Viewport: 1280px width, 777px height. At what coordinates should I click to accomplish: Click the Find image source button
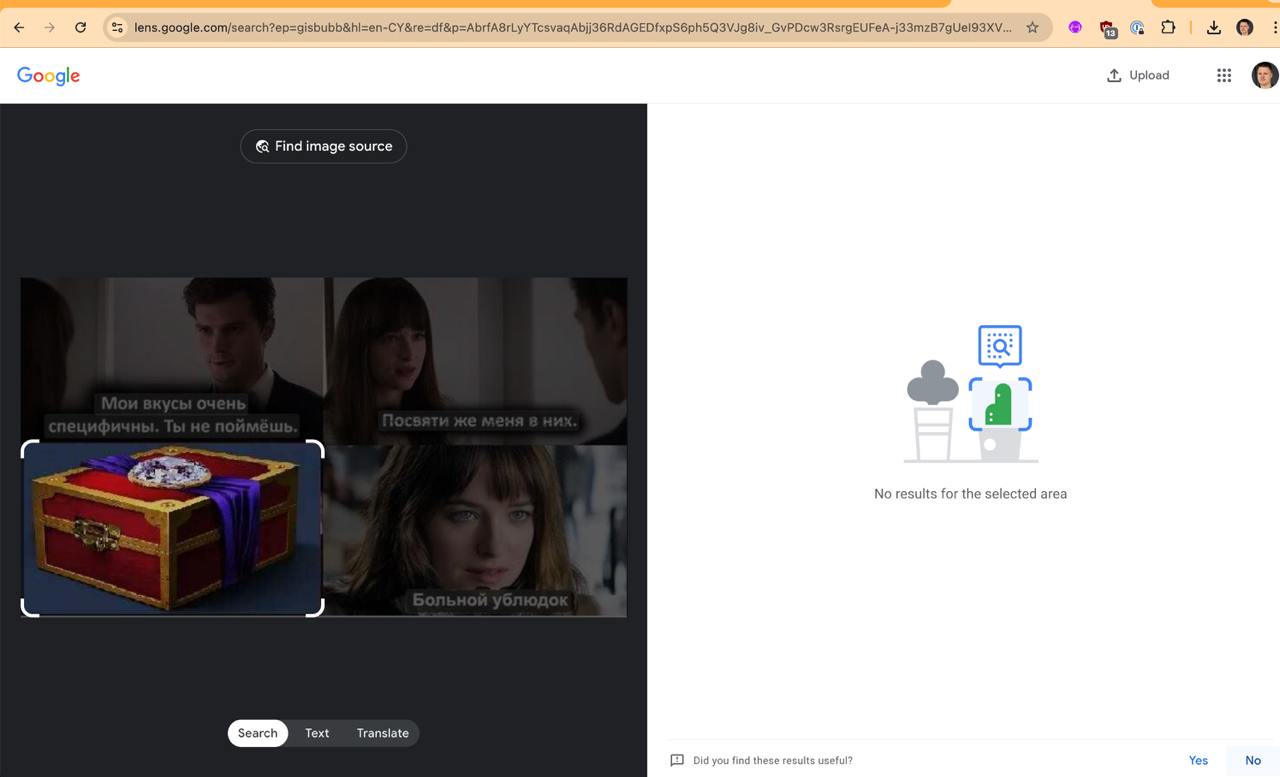pyautogui.click(x=323, y=146)
